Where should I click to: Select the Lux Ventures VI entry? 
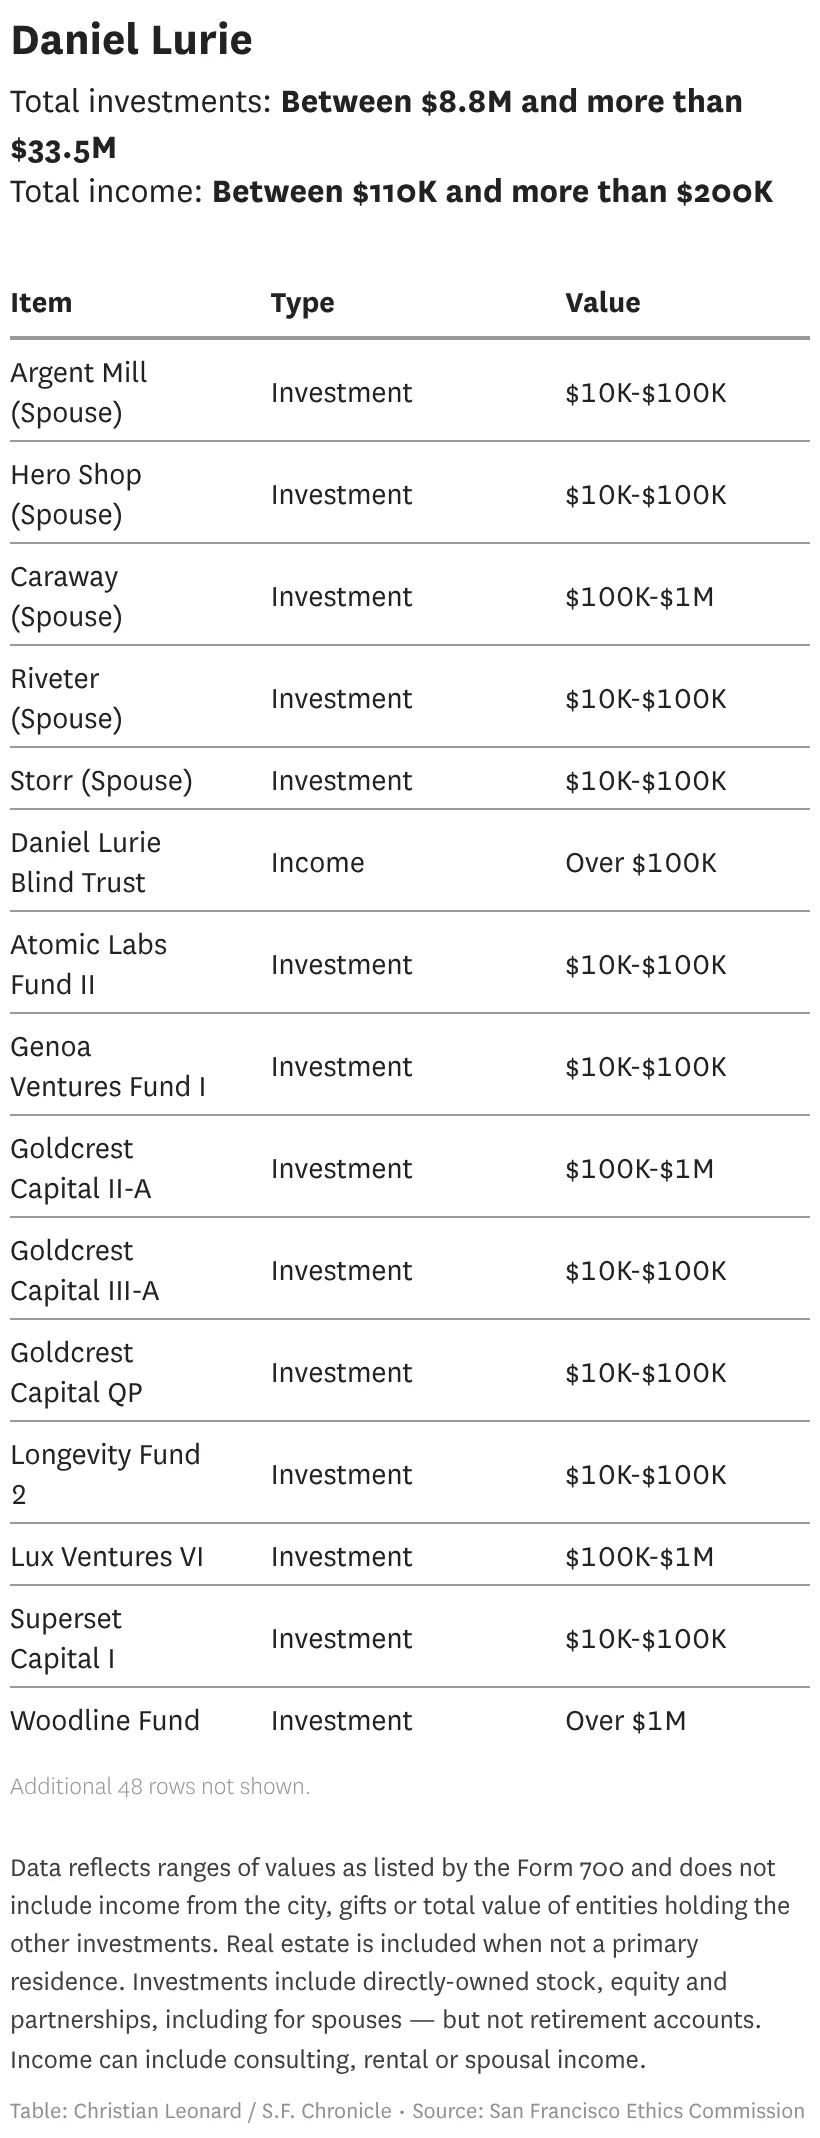coord(106,1556)
